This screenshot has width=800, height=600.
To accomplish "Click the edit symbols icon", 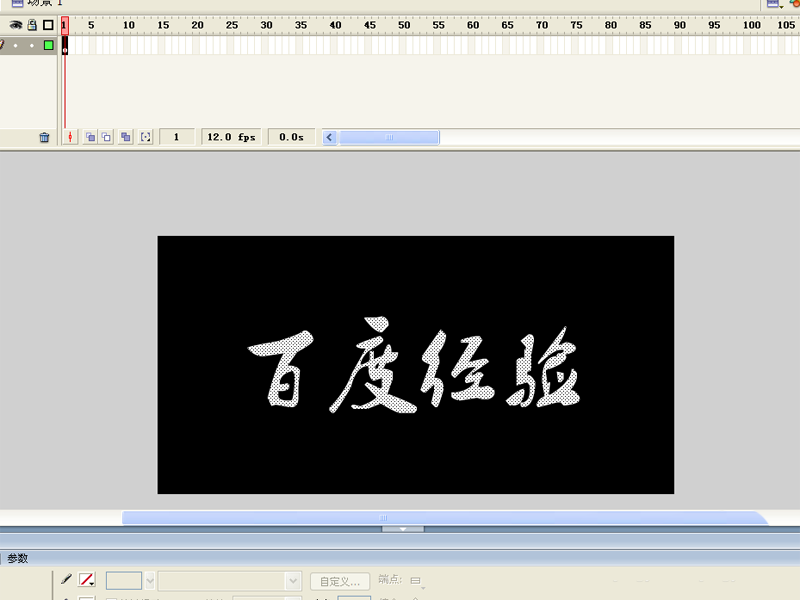I will coord(794,4).
